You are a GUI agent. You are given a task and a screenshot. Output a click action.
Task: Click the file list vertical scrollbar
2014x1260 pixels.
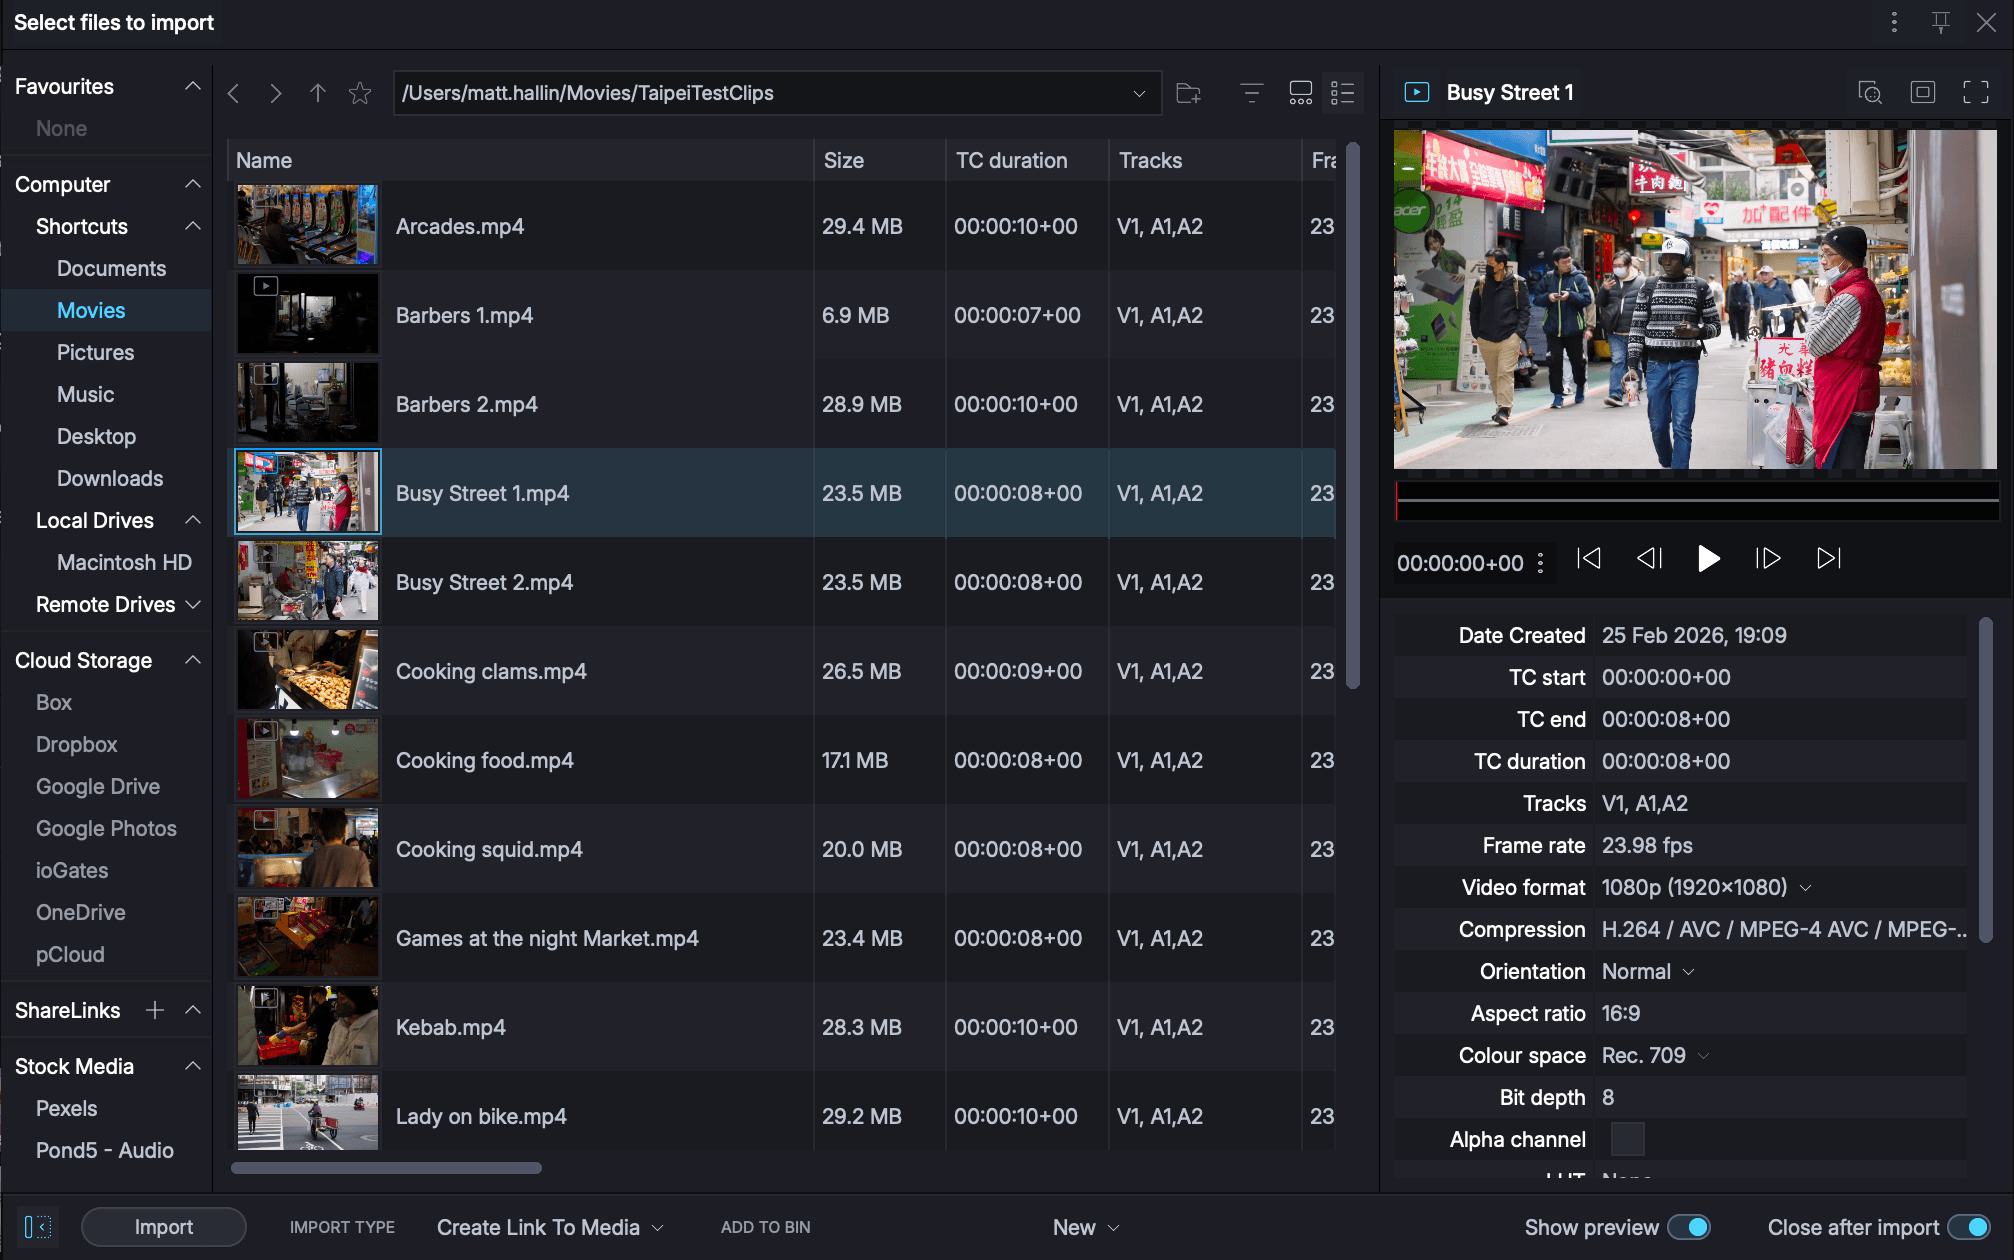(1353, 416)
